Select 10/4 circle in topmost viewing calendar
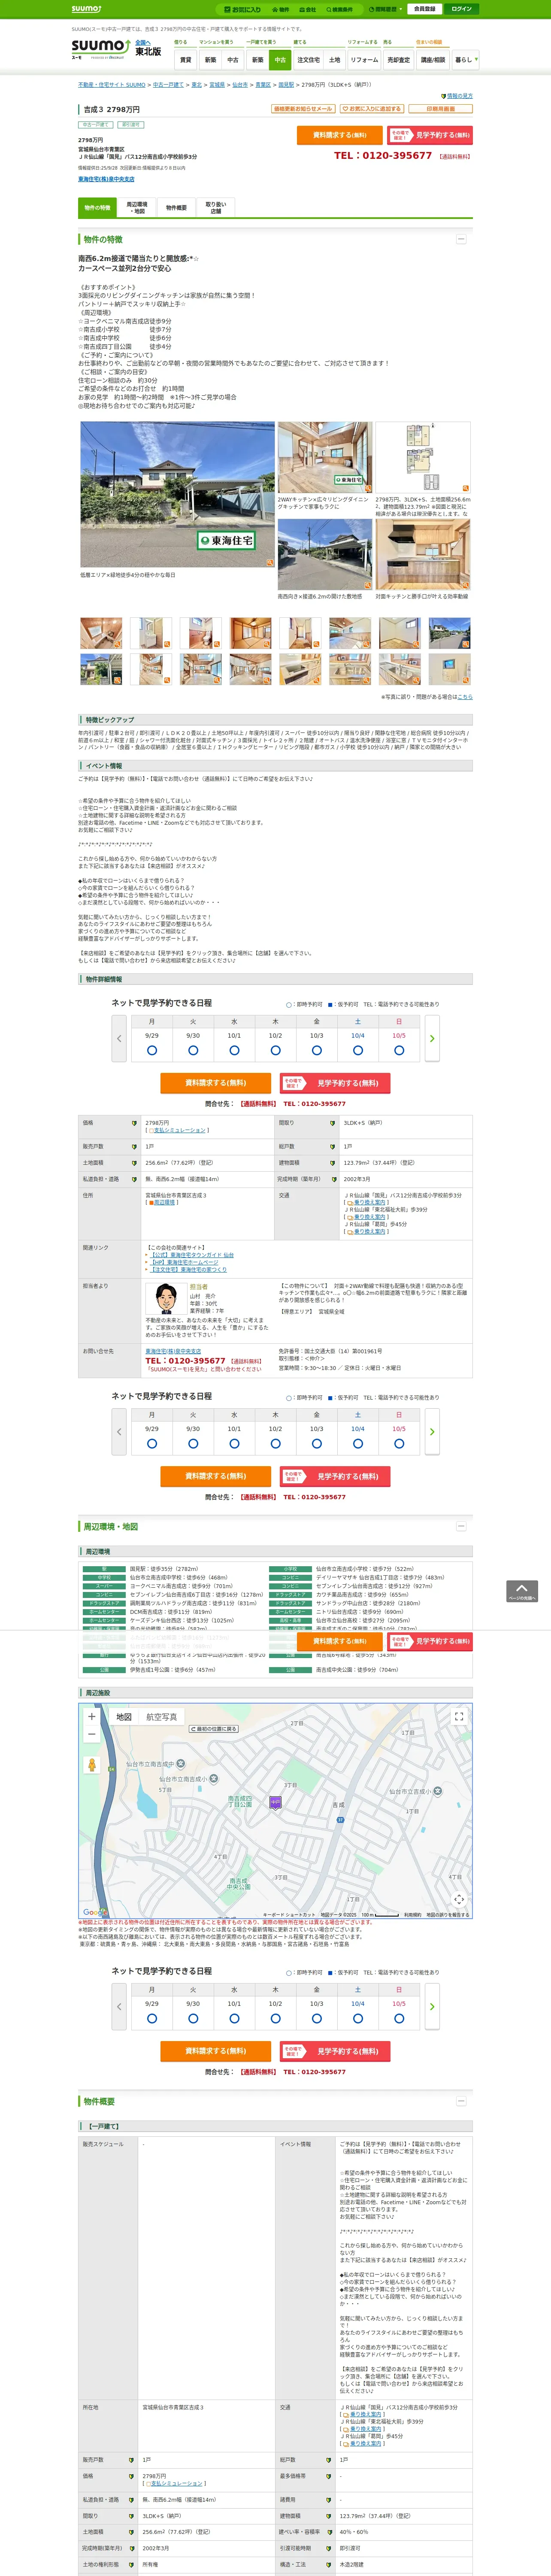Image resolution: width=551 pixels, height=2576 pixels. coord(358,1050)
